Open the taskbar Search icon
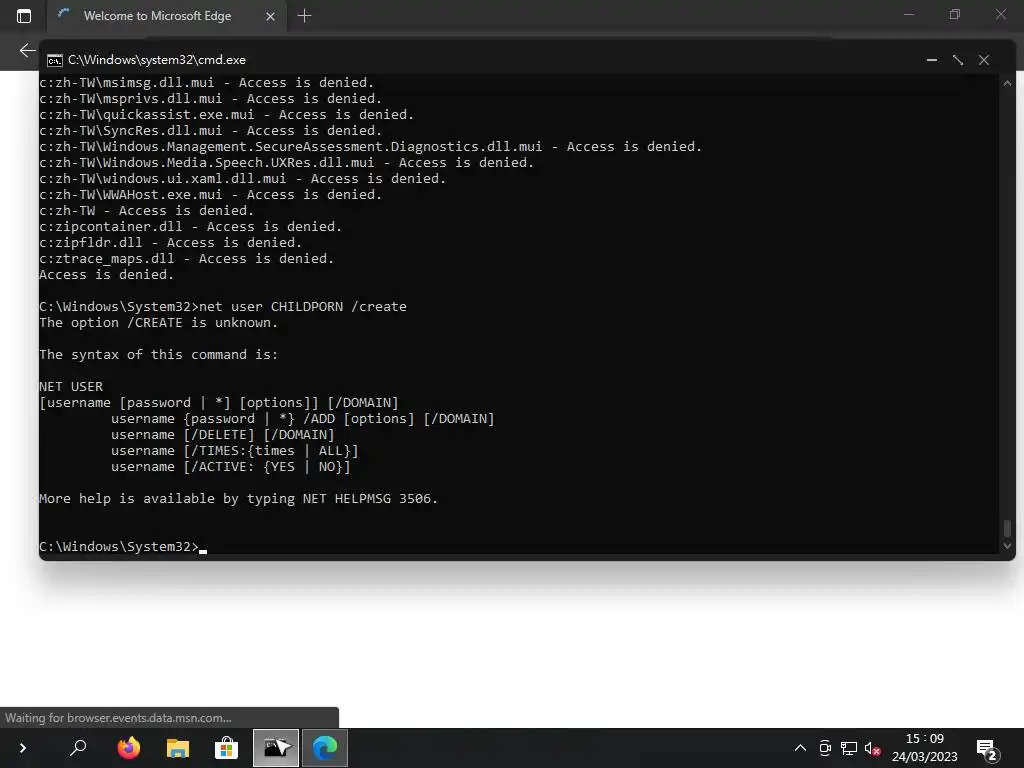1024x768 pixels. pyautogui.click(x=78, y=748)
